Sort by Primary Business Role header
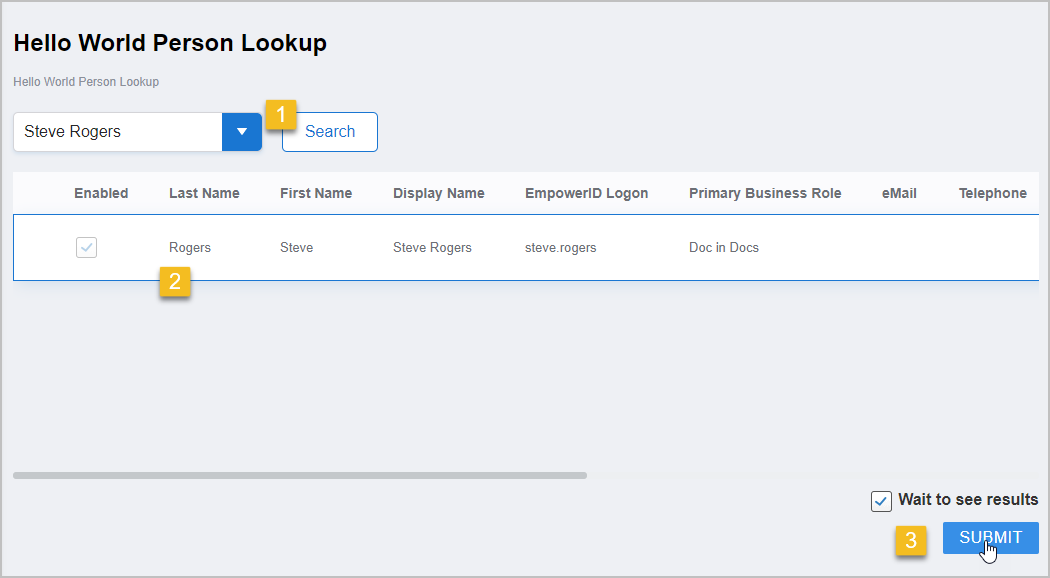The width and height of the screenshot is (1050, 578). 765,193
